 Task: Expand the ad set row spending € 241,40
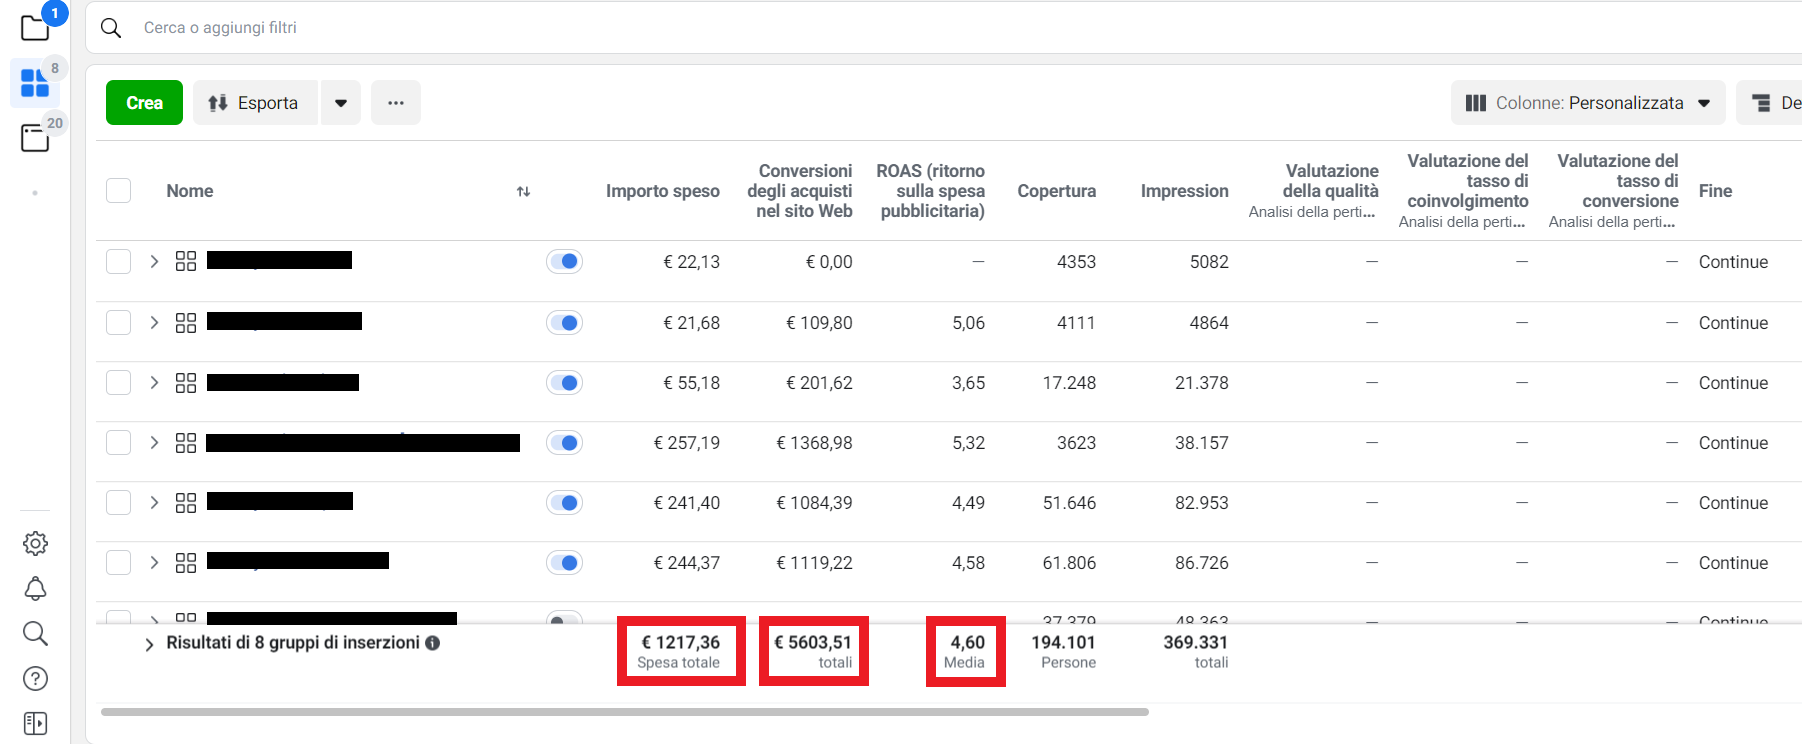click(154, 503)
